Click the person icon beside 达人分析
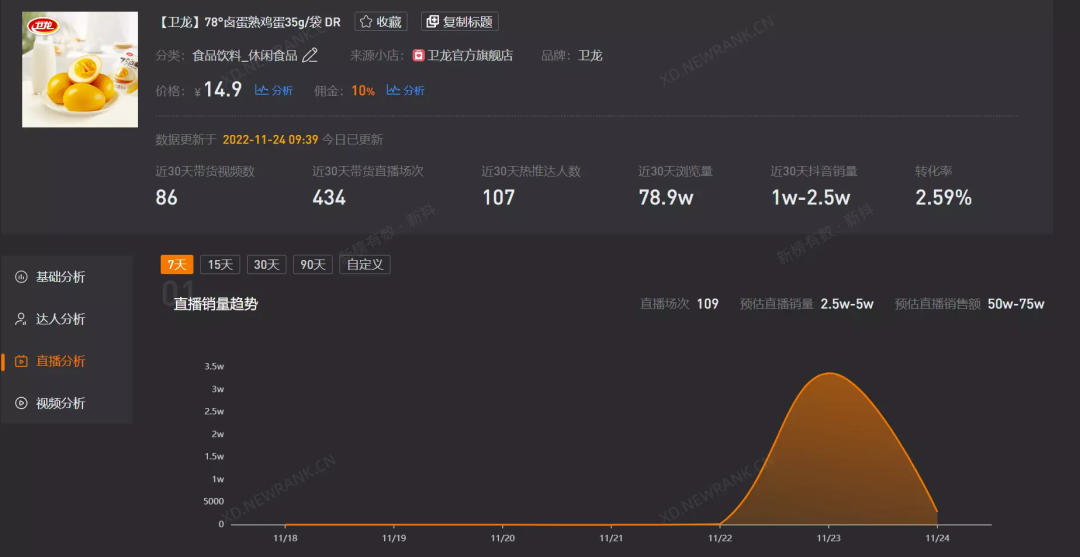This screenshot has height=557, width=1080. pos(21,319)
